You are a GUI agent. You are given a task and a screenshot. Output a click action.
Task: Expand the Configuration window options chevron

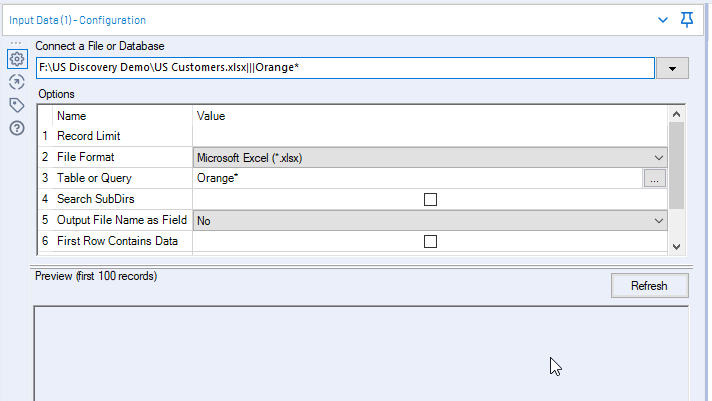pyautogui.click(x=663, y=19)
